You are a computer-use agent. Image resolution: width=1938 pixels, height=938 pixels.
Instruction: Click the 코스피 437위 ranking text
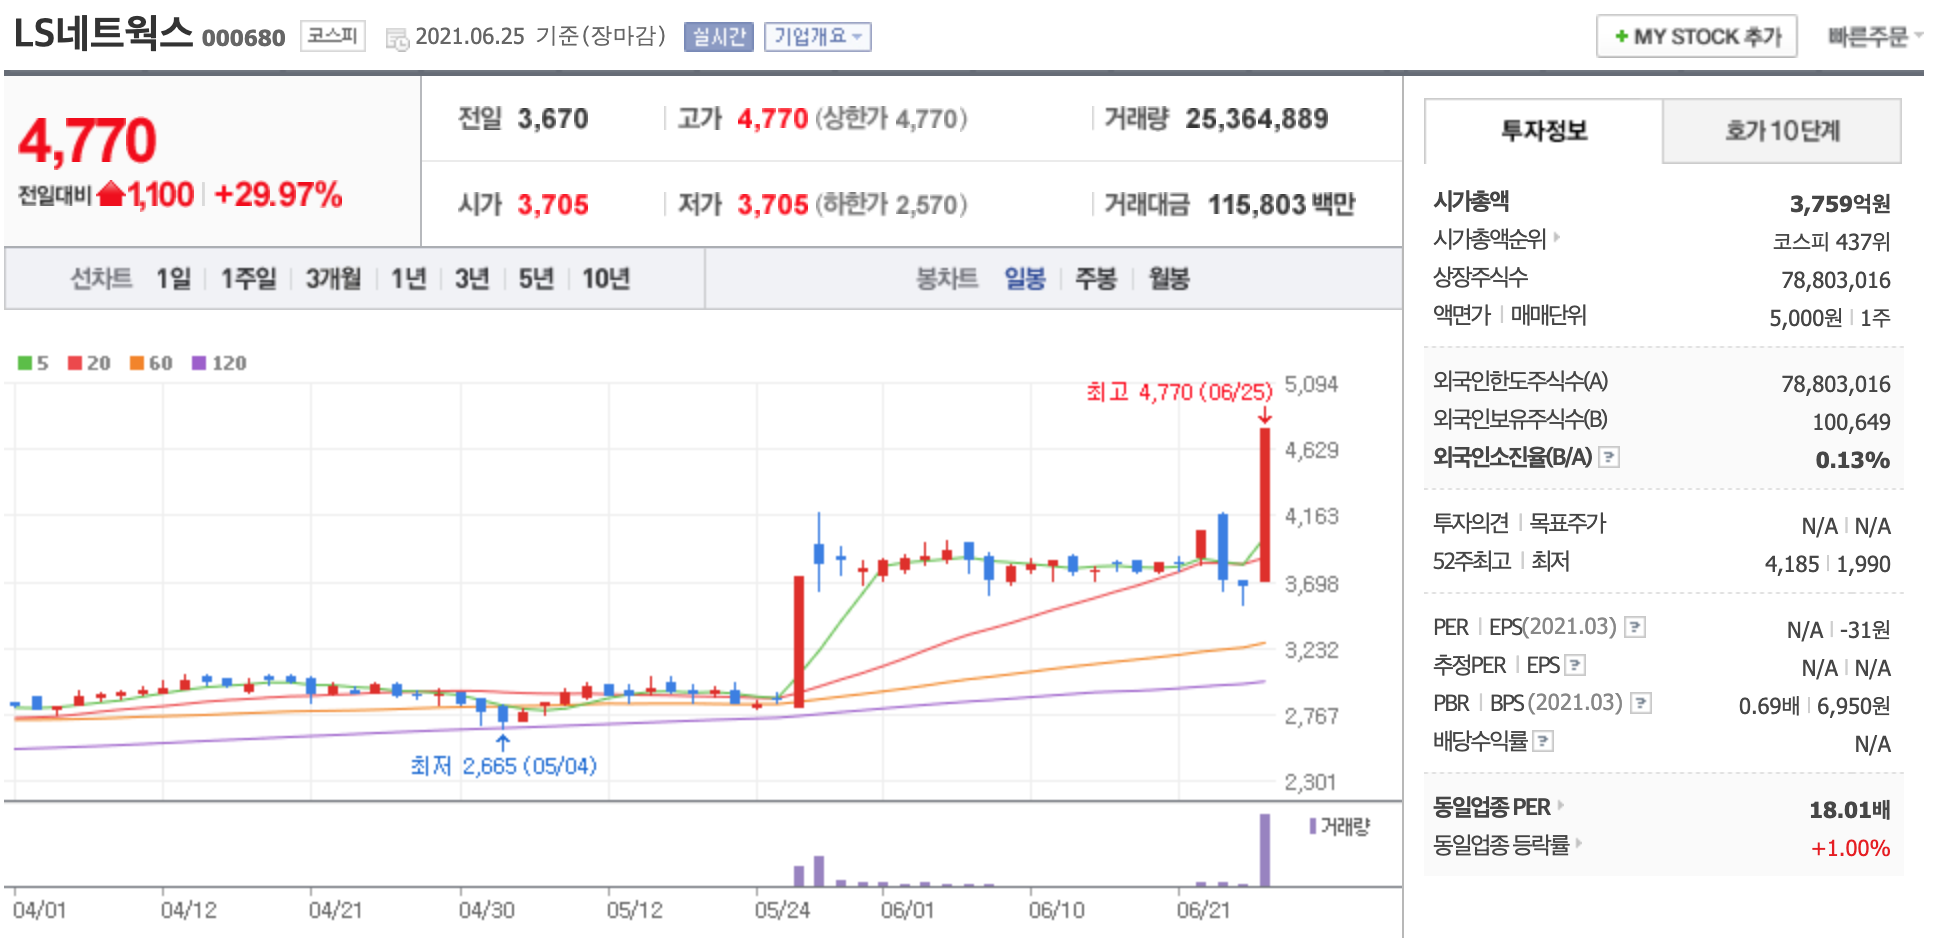point(1831,241)
